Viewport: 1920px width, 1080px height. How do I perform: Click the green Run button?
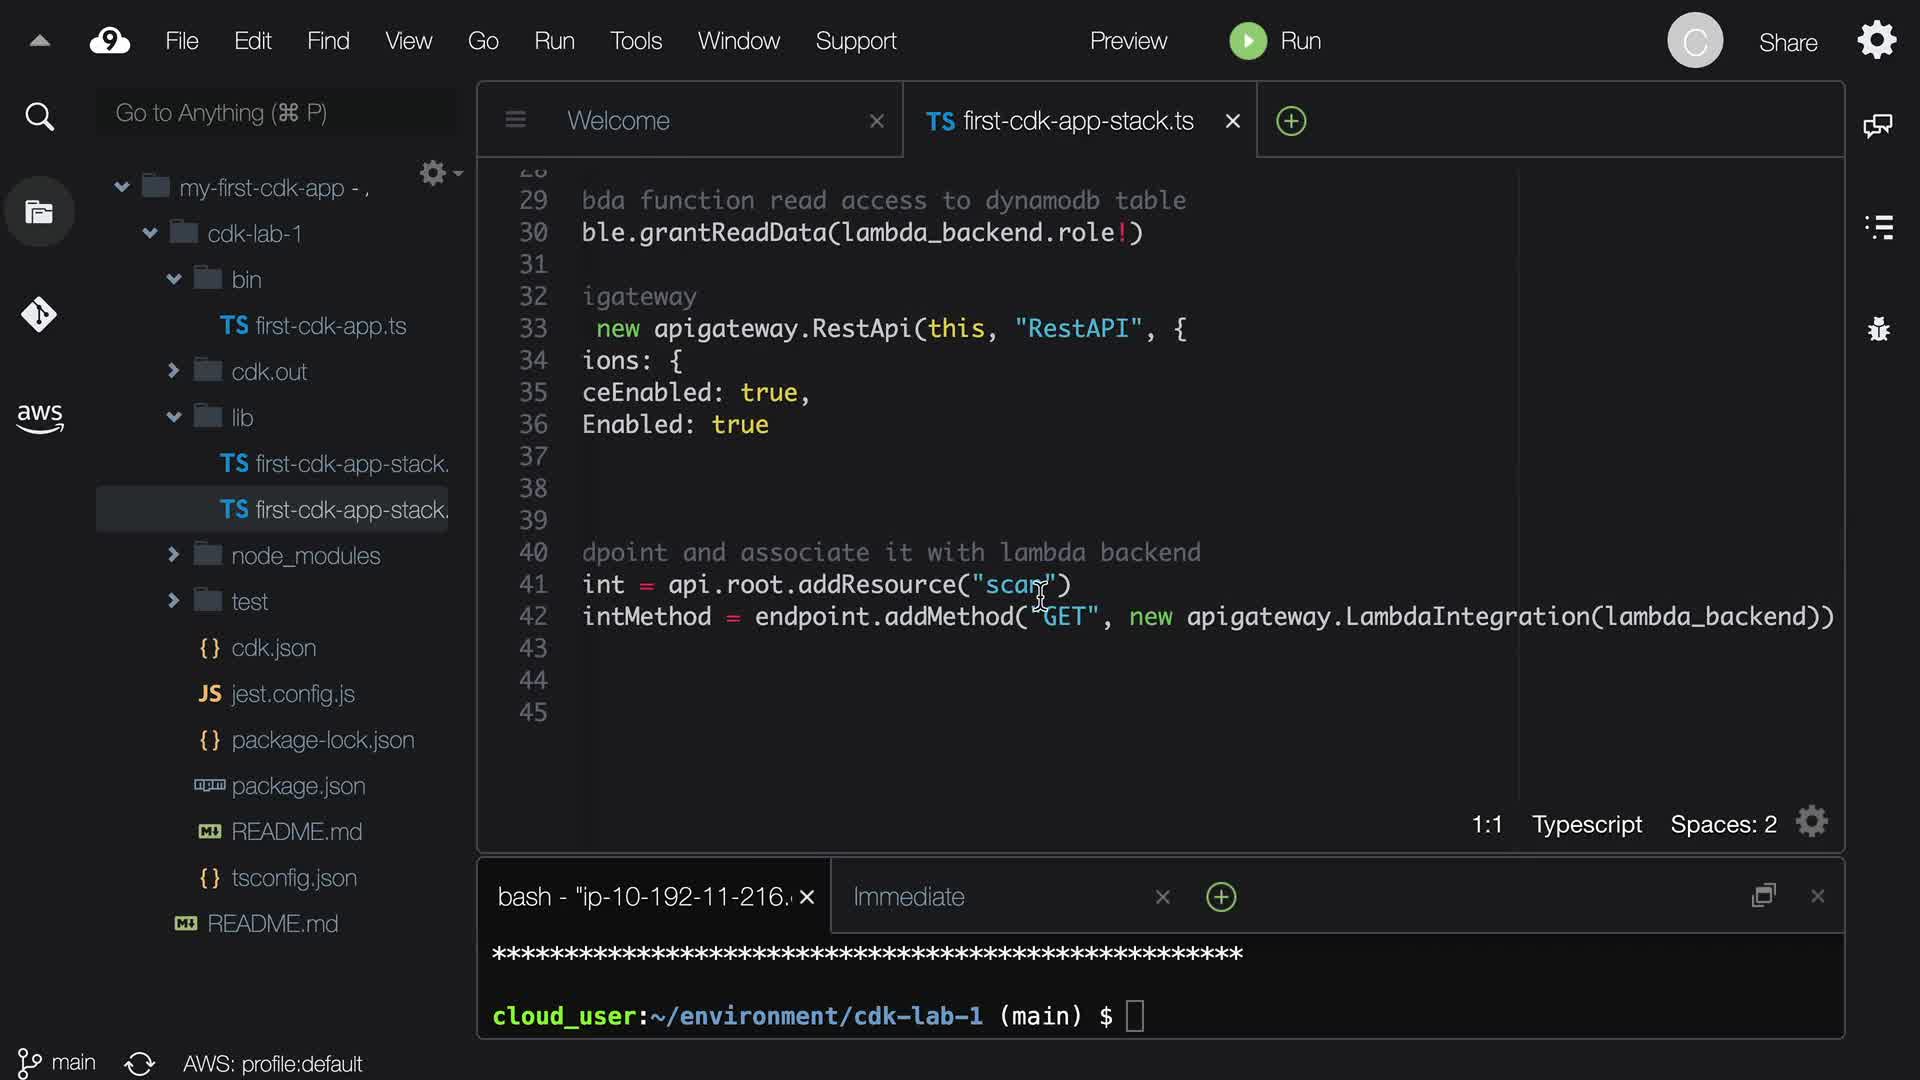coord(1275,41)
